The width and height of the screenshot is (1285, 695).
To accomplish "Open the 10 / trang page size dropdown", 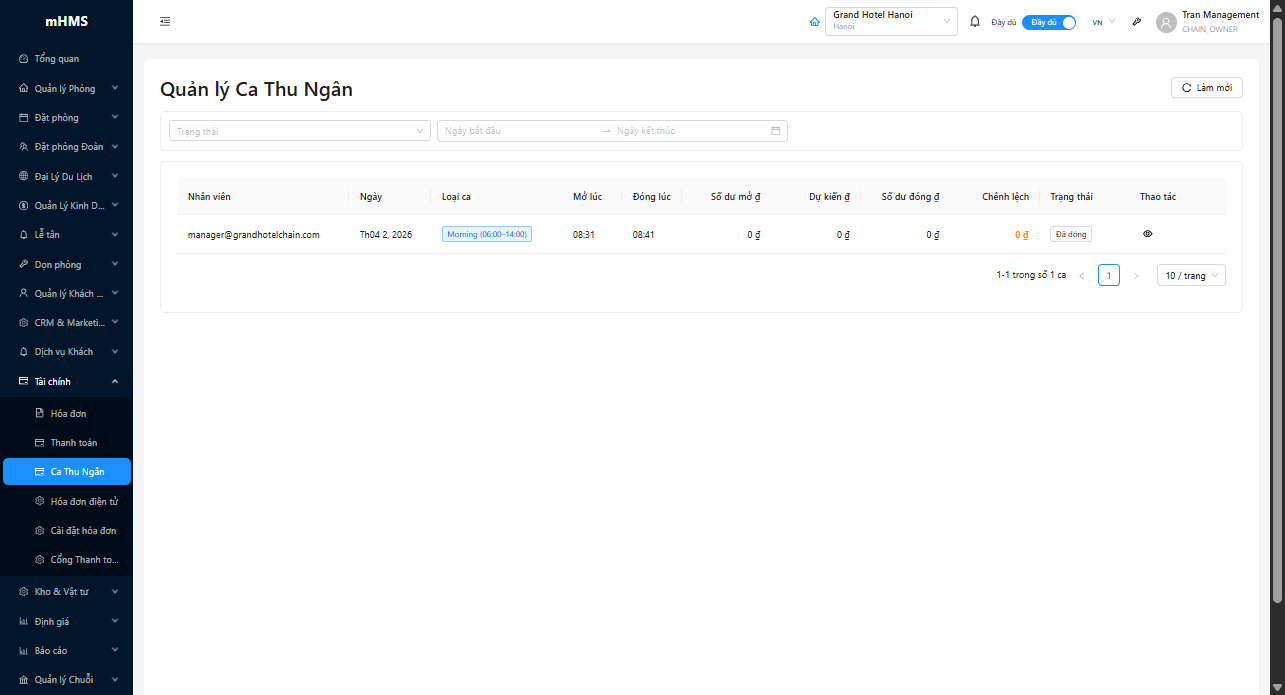I will pyautogui.click(x=1190, y=275).
